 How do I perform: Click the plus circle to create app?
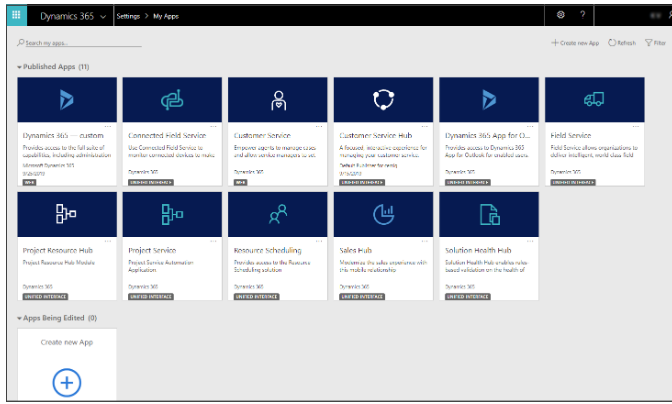pos(67,382)
